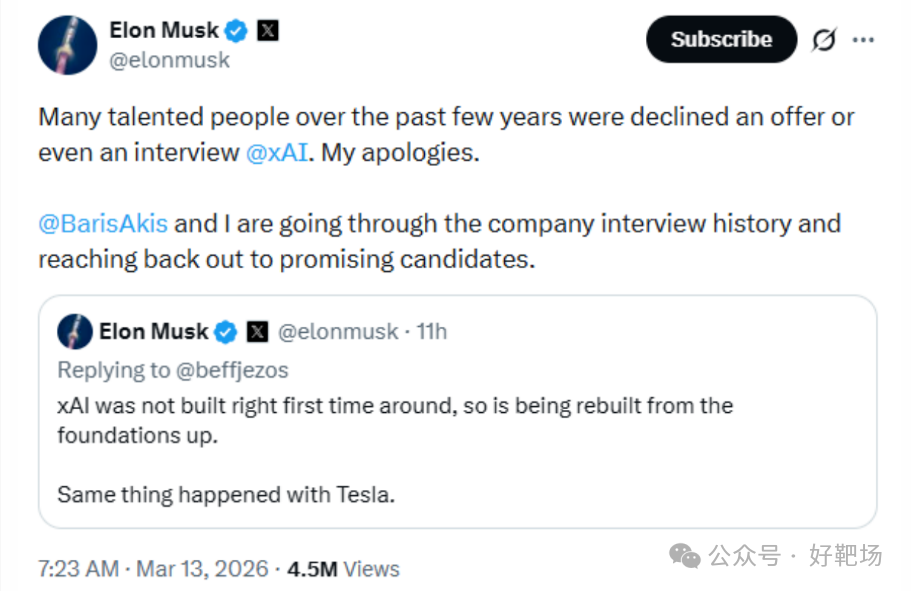Click the blue verified badge in the main header
911x591 pixels.
click(235, 31)
